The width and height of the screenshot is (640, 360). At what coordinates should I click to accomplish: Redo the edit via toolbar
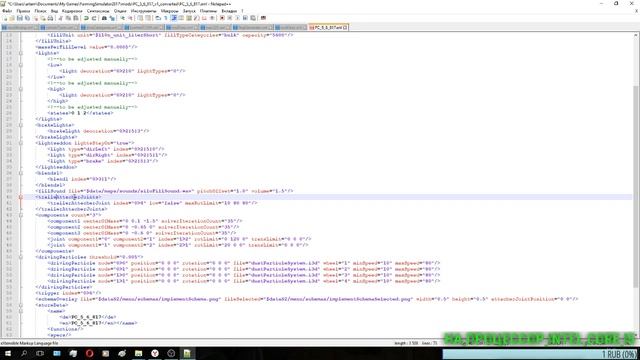pos(94,18)
